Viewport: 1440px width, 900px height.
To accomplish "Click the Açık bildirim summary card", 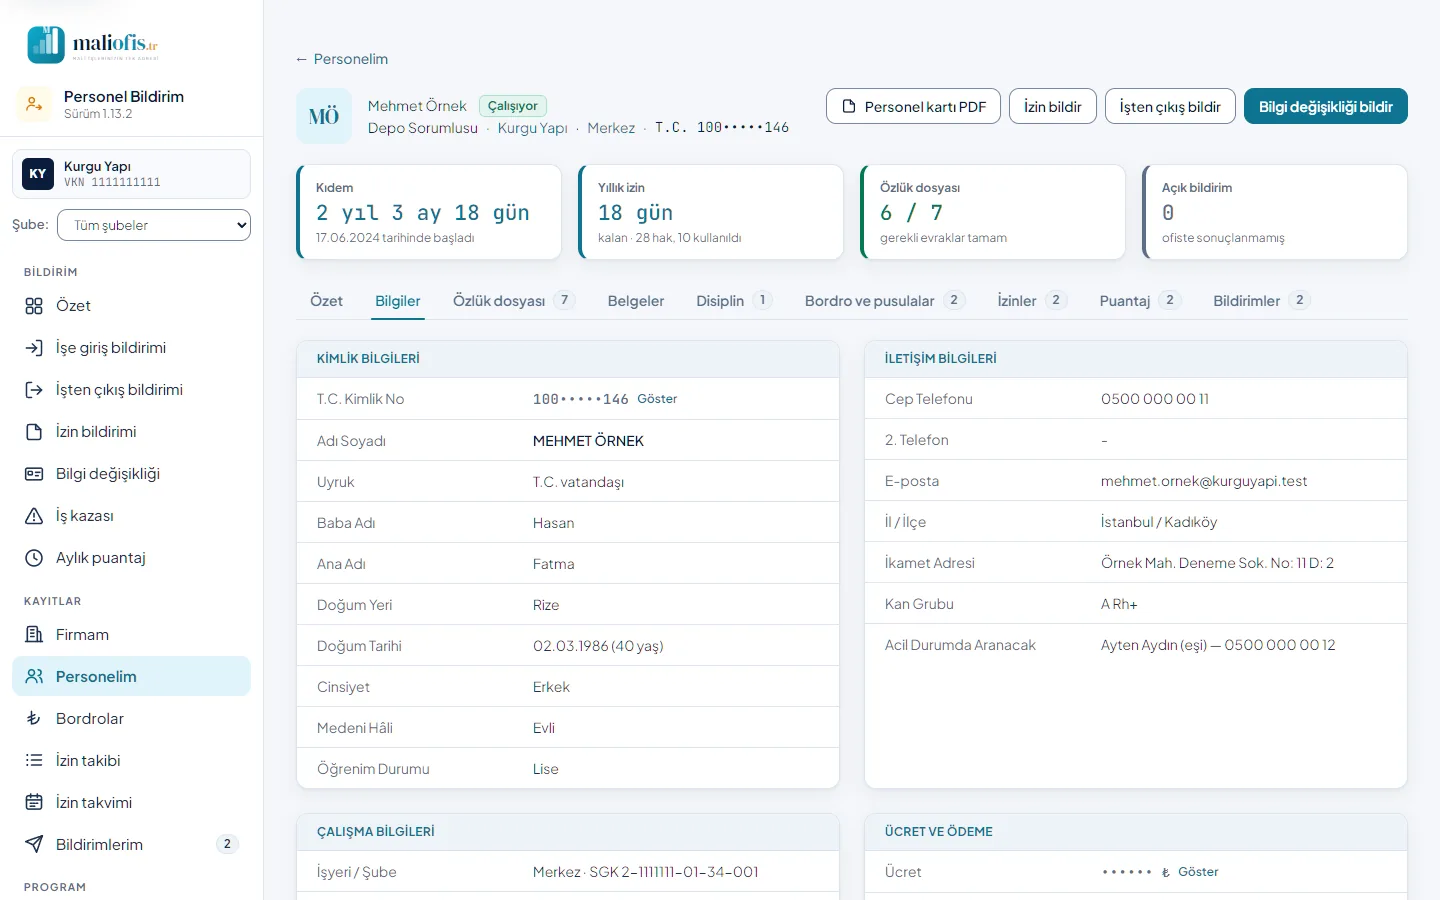I will pos(1275,212).
